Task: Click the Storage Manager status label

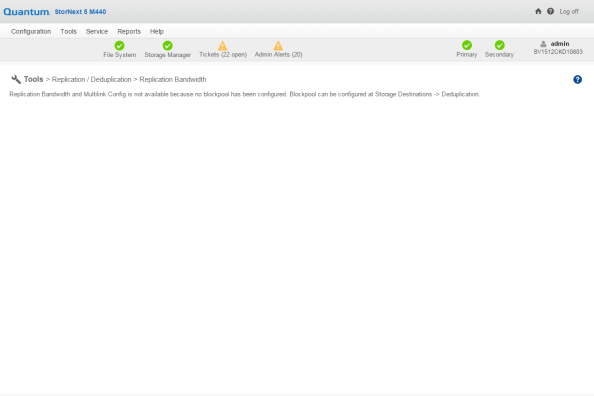Action: 167,55
